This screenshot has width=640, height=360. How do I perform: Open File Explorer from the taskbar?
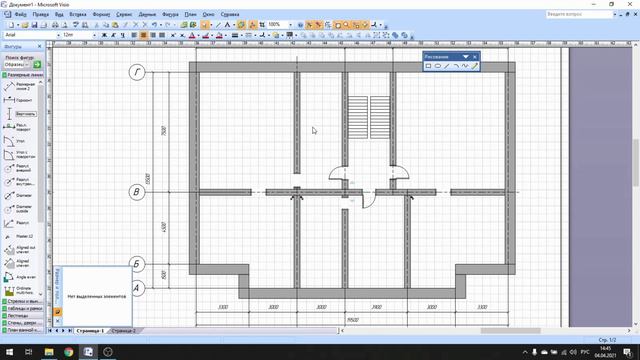coord(49,352)
